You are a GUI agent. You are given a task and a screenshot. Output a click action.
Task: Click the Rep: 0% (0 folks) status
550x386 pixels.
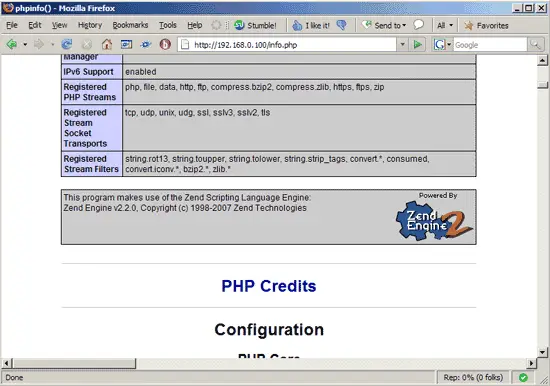click(473, 378)
